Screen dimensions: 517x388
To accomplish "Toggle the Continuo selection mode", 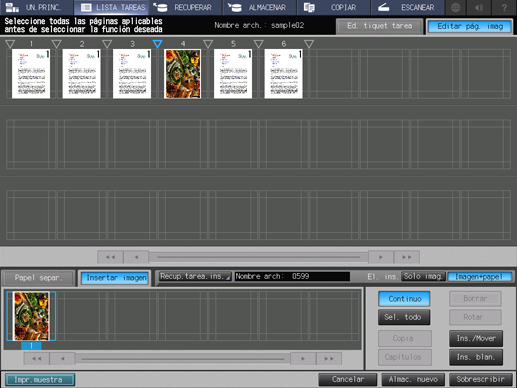I will 404,299.
